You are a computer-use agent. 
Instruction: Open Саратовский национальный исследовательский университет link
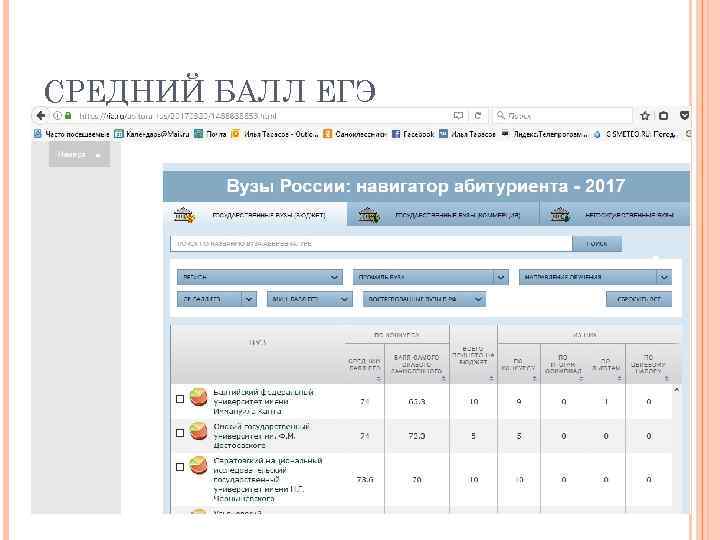(268, 479)
